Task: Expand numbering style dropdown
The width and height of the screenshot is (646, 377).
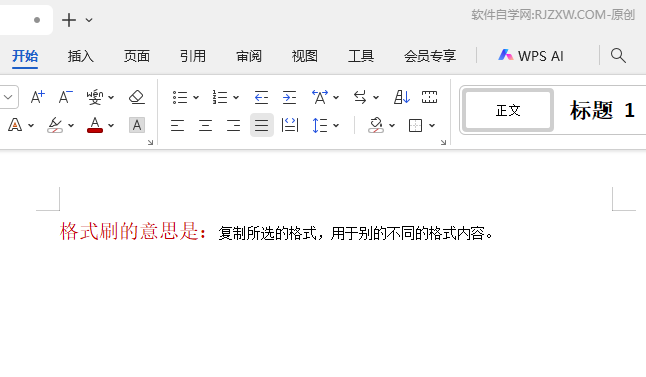Action: click(x=236, y=98)
